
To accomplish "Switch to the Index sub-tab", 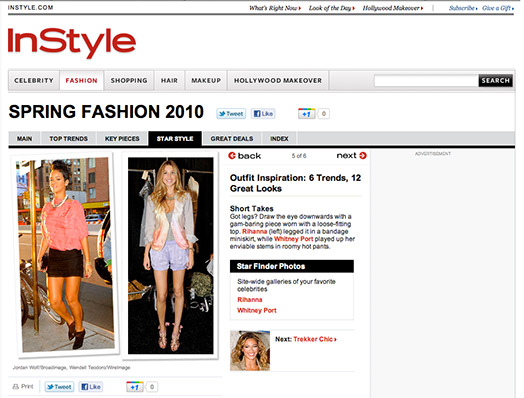I will [x=279, y=139].
